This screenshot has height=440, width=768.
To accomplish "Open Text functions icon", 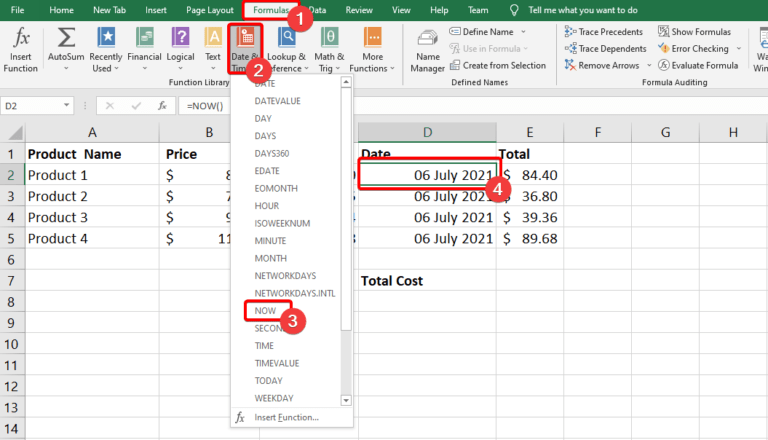I will coord(213,38).
